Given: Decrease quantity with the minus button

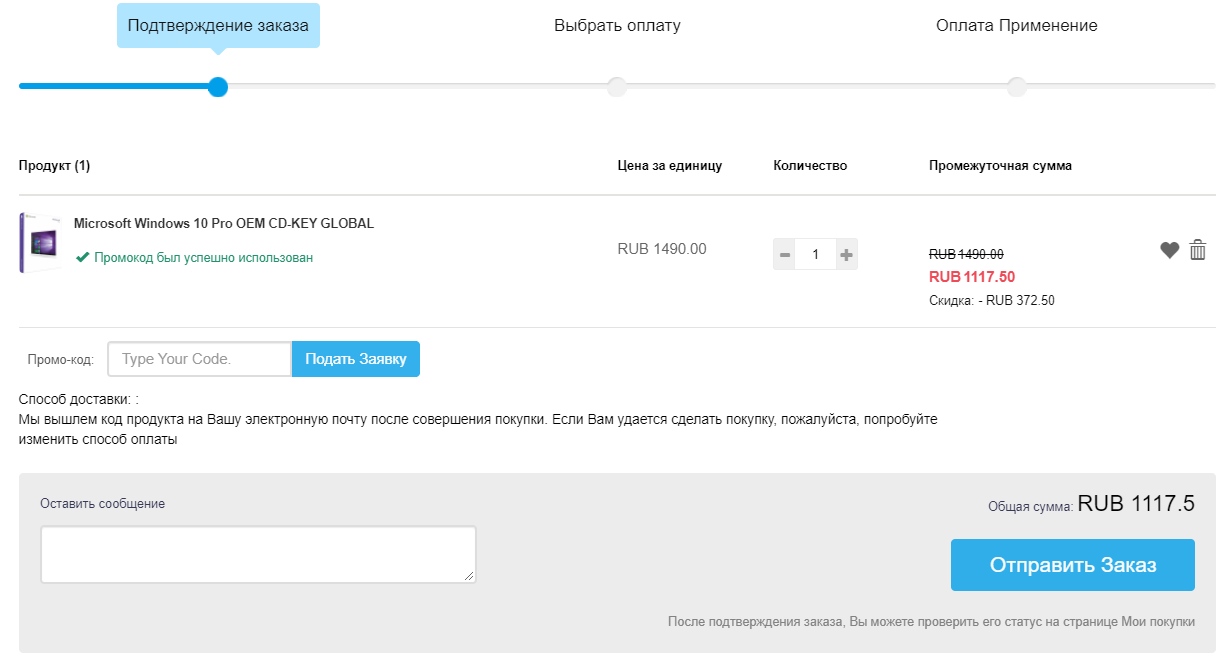Looking at the screenshot, I should coord(785,255).
